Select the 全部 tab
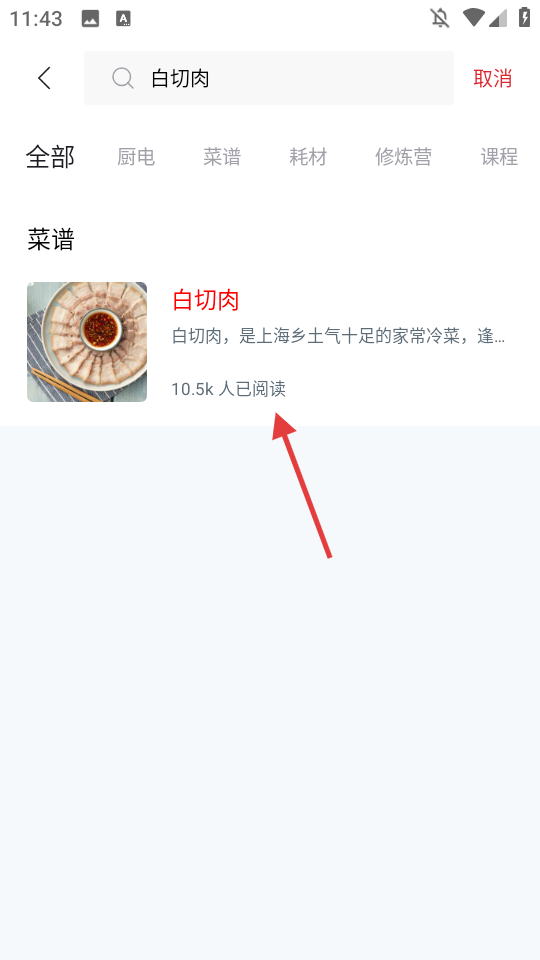Screen dimensions: 540x960 pyautogui.click(x=50, y=157)
